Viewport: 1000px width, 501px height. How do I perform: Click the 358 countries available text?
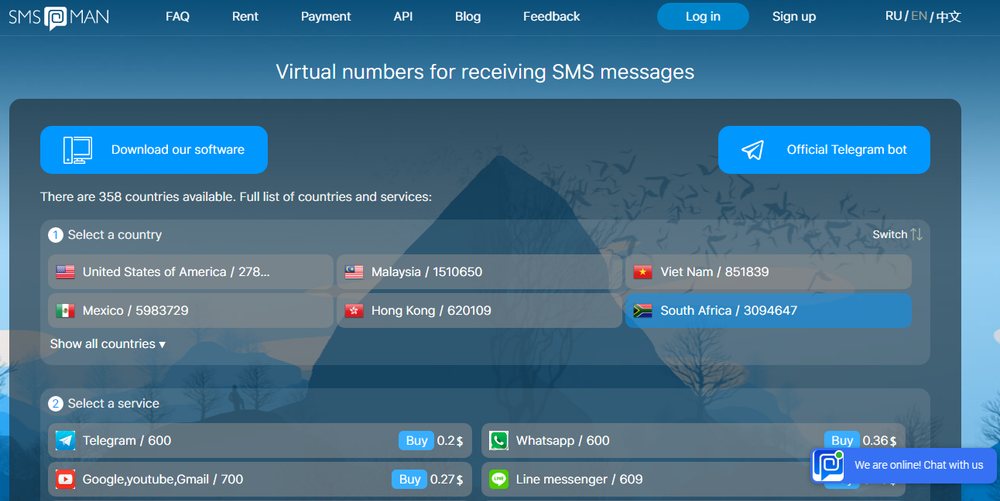236,197
